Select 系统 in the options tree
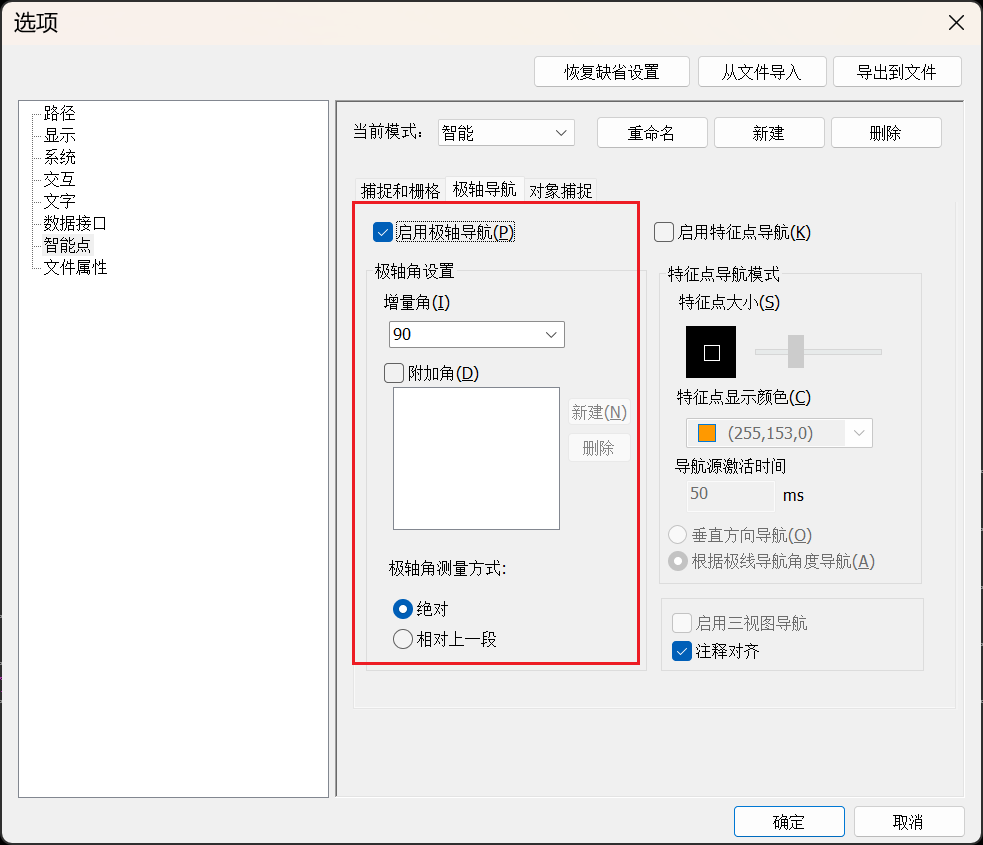Screen dimensions: 983x845 60,157
